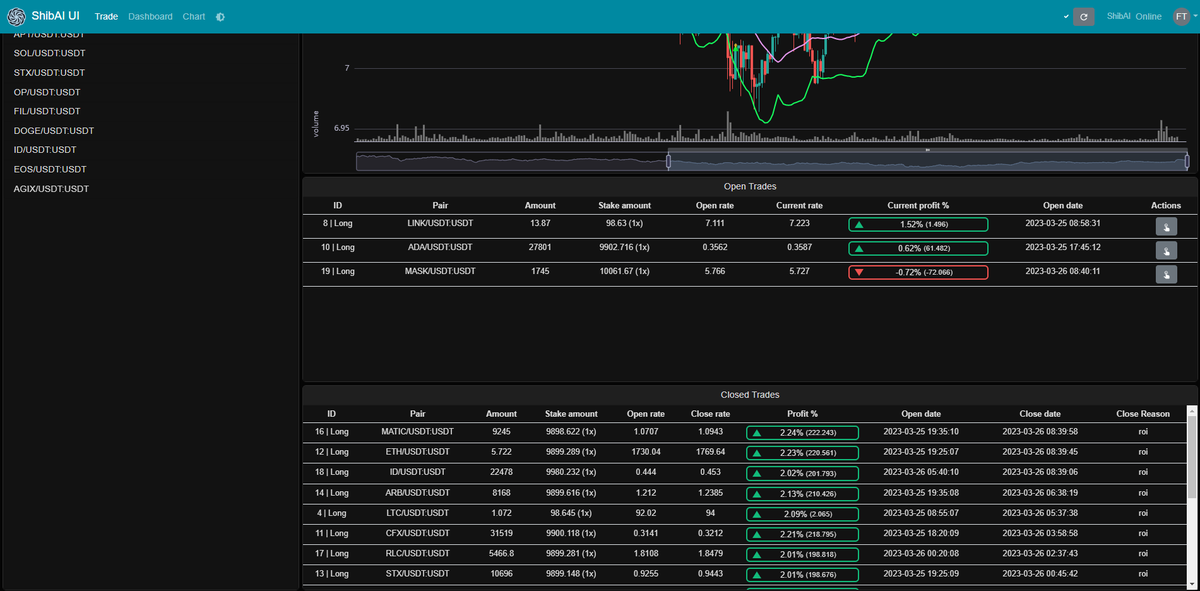Click MATIC/USDT:USDT in closed trades
The image size is (1200, 591).
(x=417, y=432)
